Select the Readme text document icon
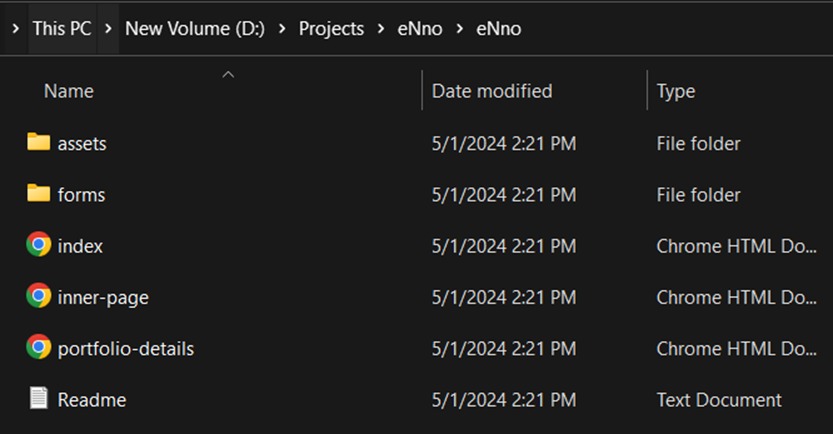This screenshot has width=833, height=434. point(38,398)
